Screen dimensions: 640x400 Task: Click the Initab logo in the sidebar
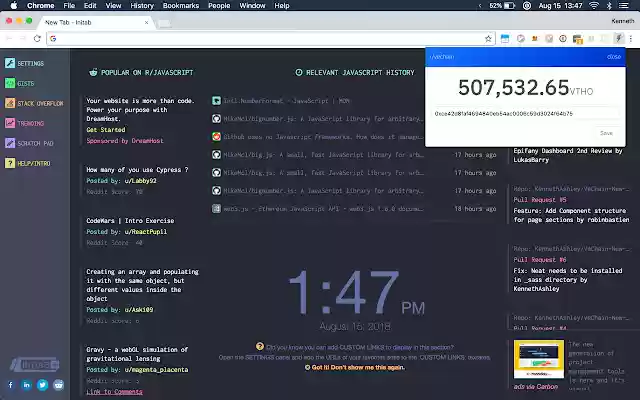tap(35, 364)
